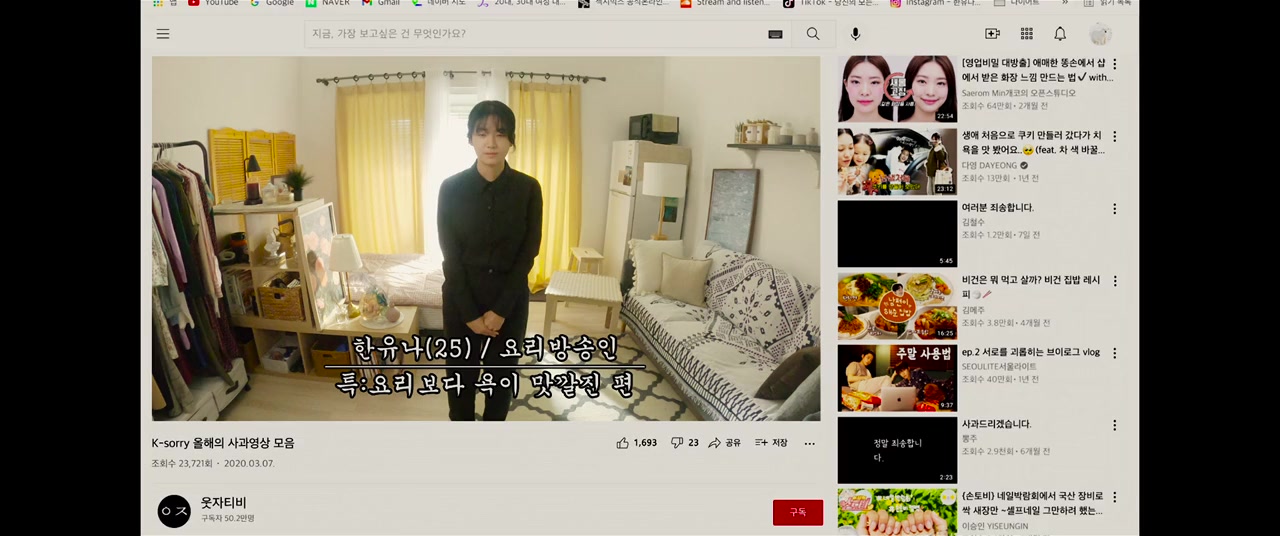Screen dimensions: 1280x536
Task: Click the search input field
Action: (x=534, y=34)
